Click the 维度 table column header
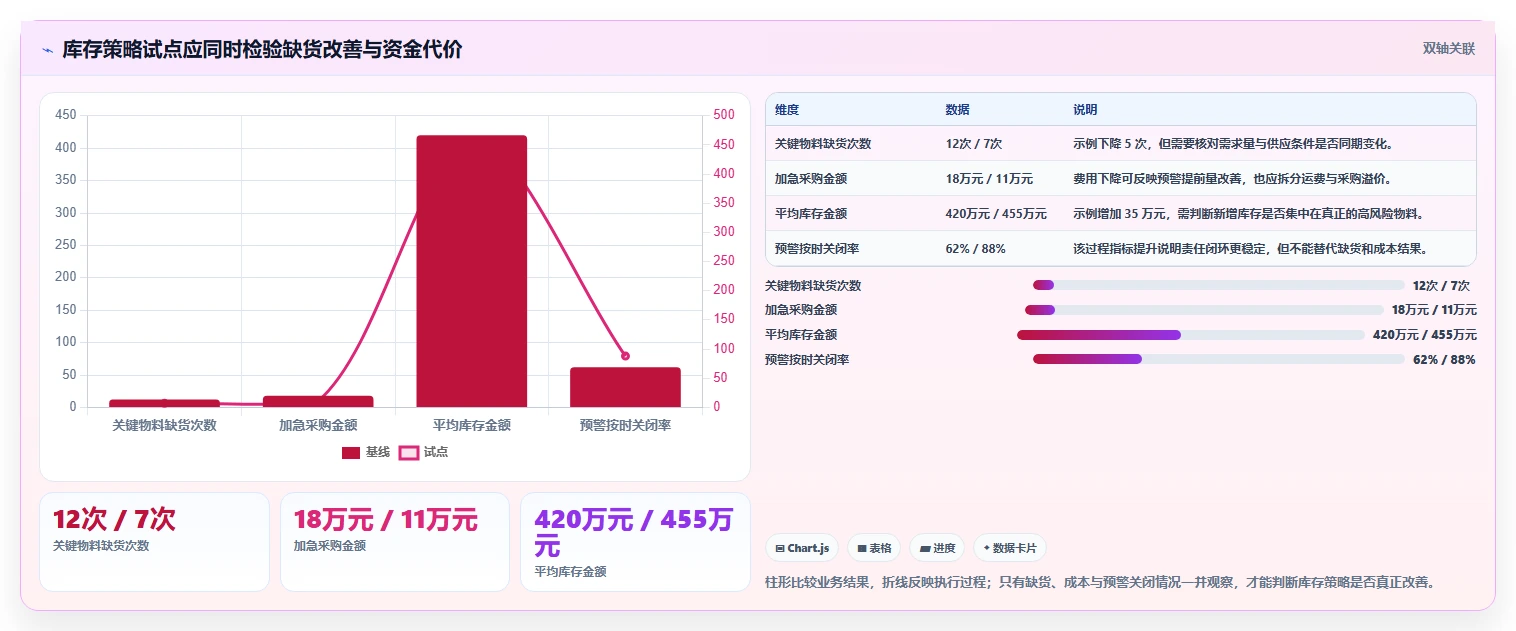The width and height of the screenshot is (1516, 631). (x=787, y=110)
